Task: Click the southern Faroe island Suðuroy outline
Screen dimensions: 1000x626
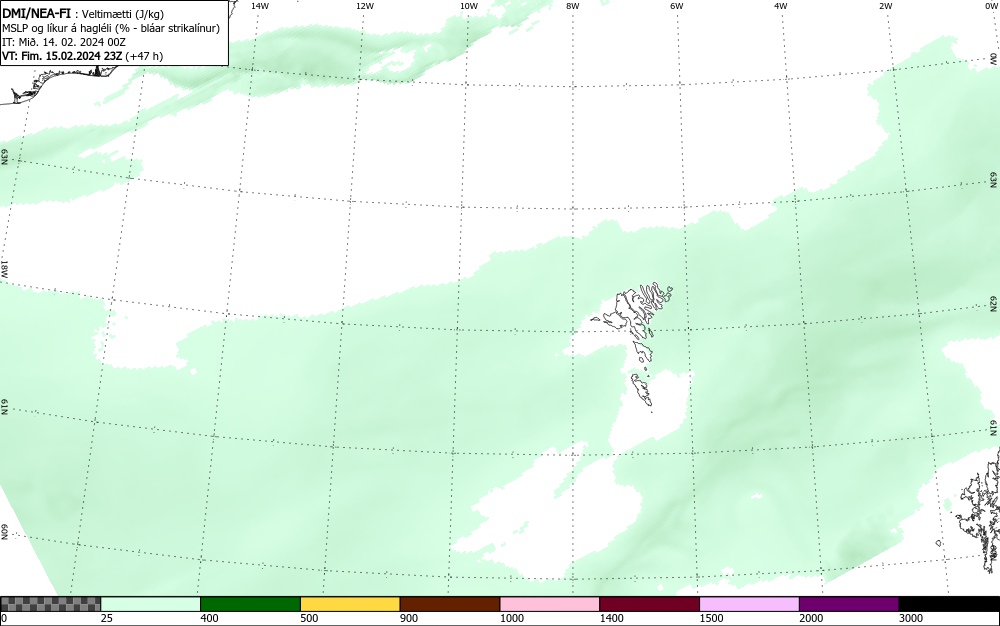Action: coord(642,391)
